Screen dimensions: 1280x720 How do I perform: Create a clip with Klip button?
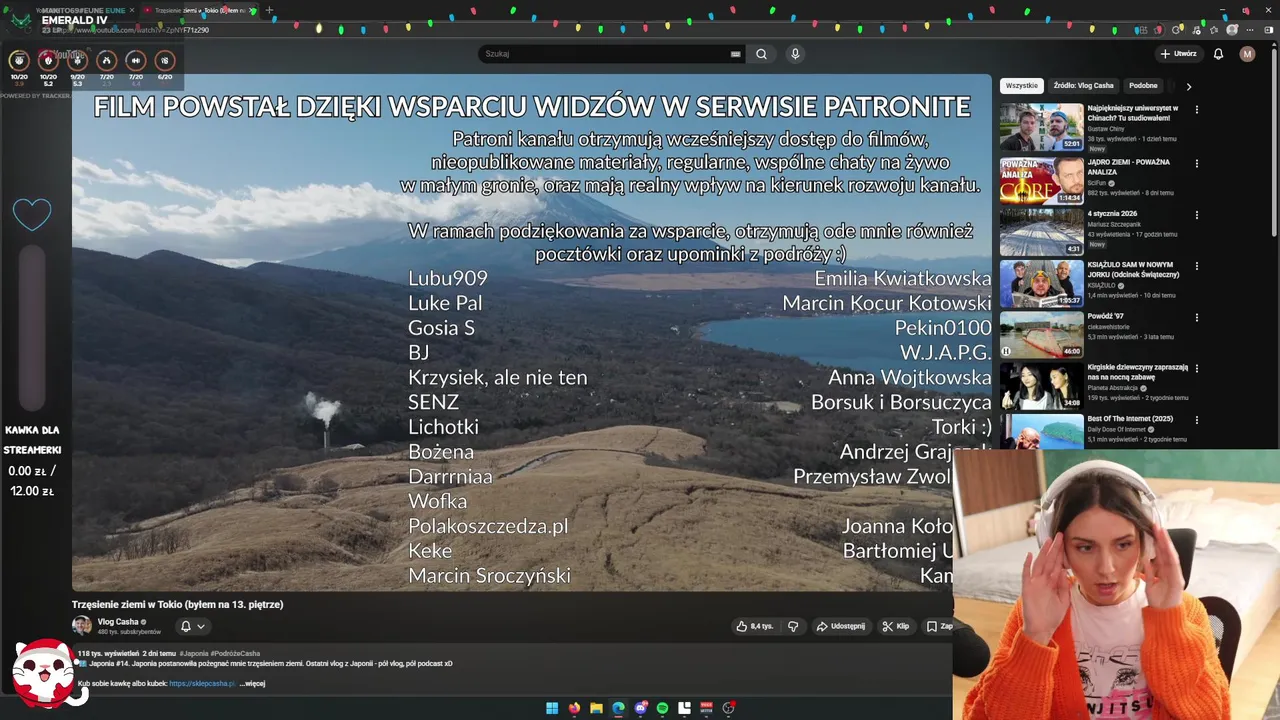coord(896,626)
